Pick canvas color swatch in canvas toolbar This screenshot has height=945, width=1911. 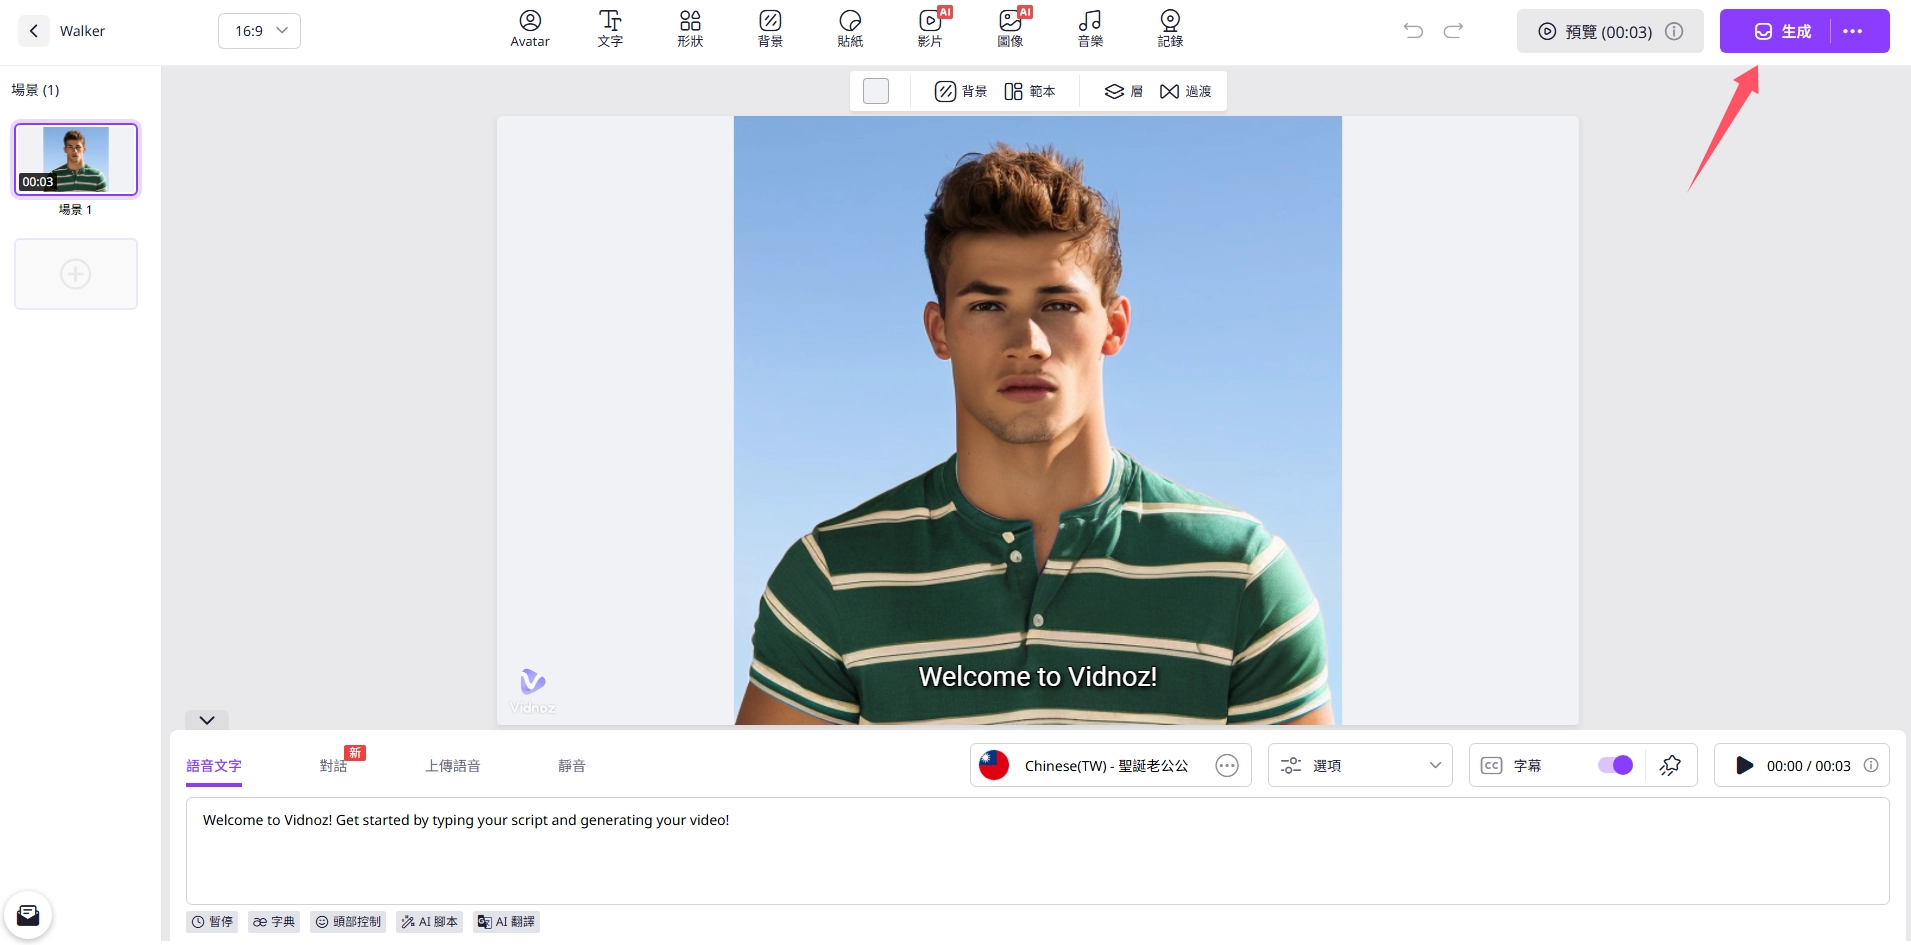click(876, 91)
